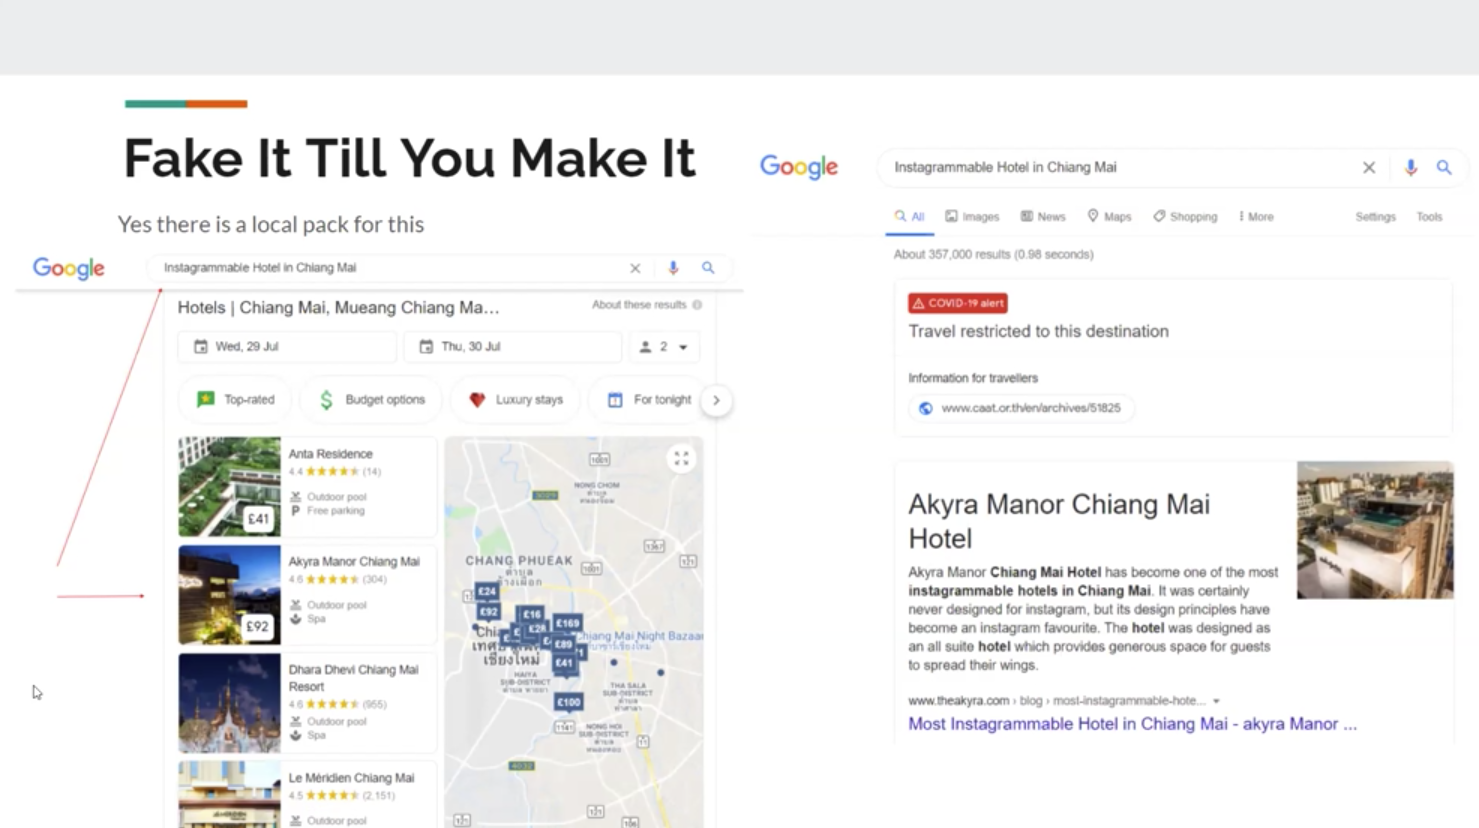Expand the hotel map to fullscreen
Screen dimensions: 1479x828
pyautogui.click(x=681, y=459)
